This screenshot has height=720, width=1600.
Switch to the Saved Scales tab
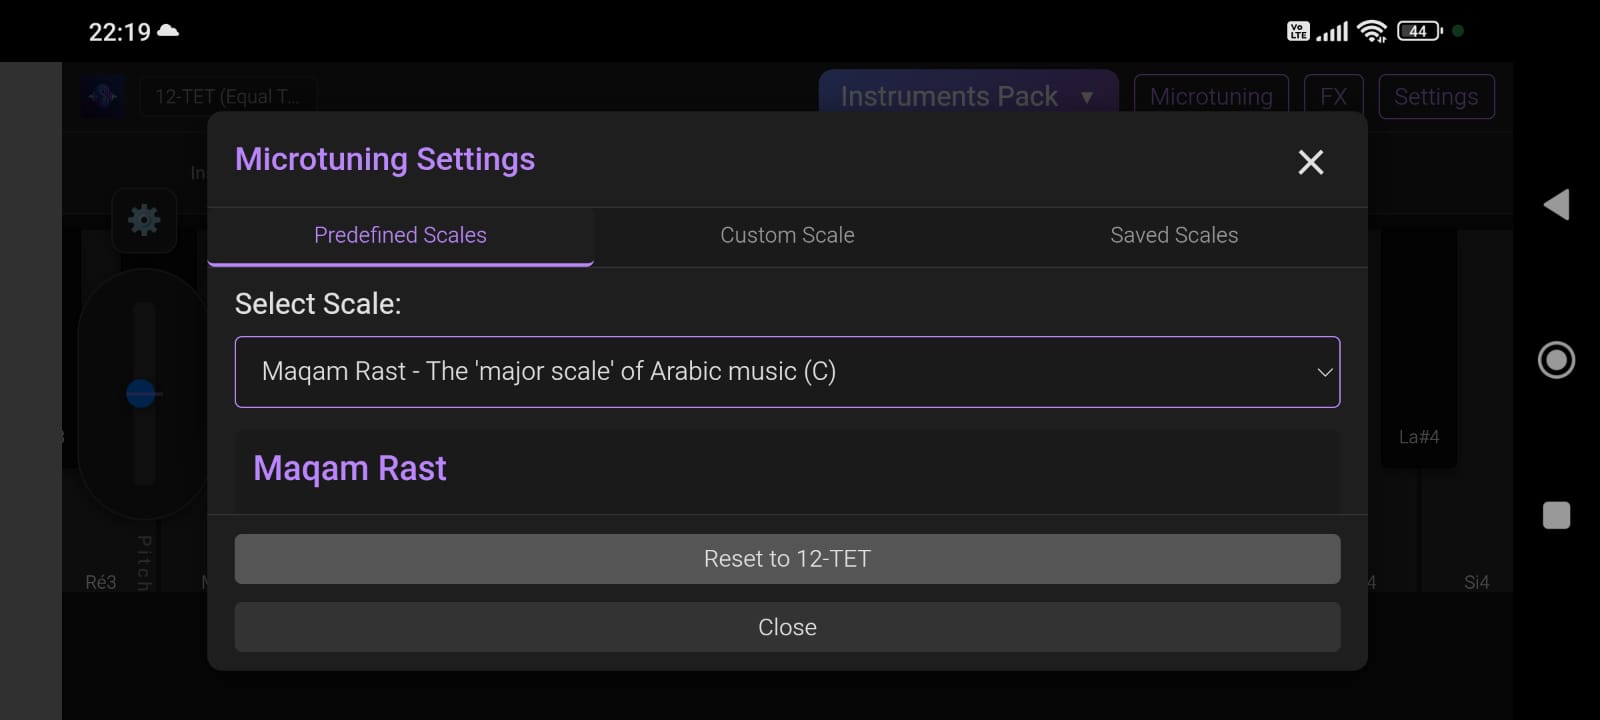(1174, 235)
